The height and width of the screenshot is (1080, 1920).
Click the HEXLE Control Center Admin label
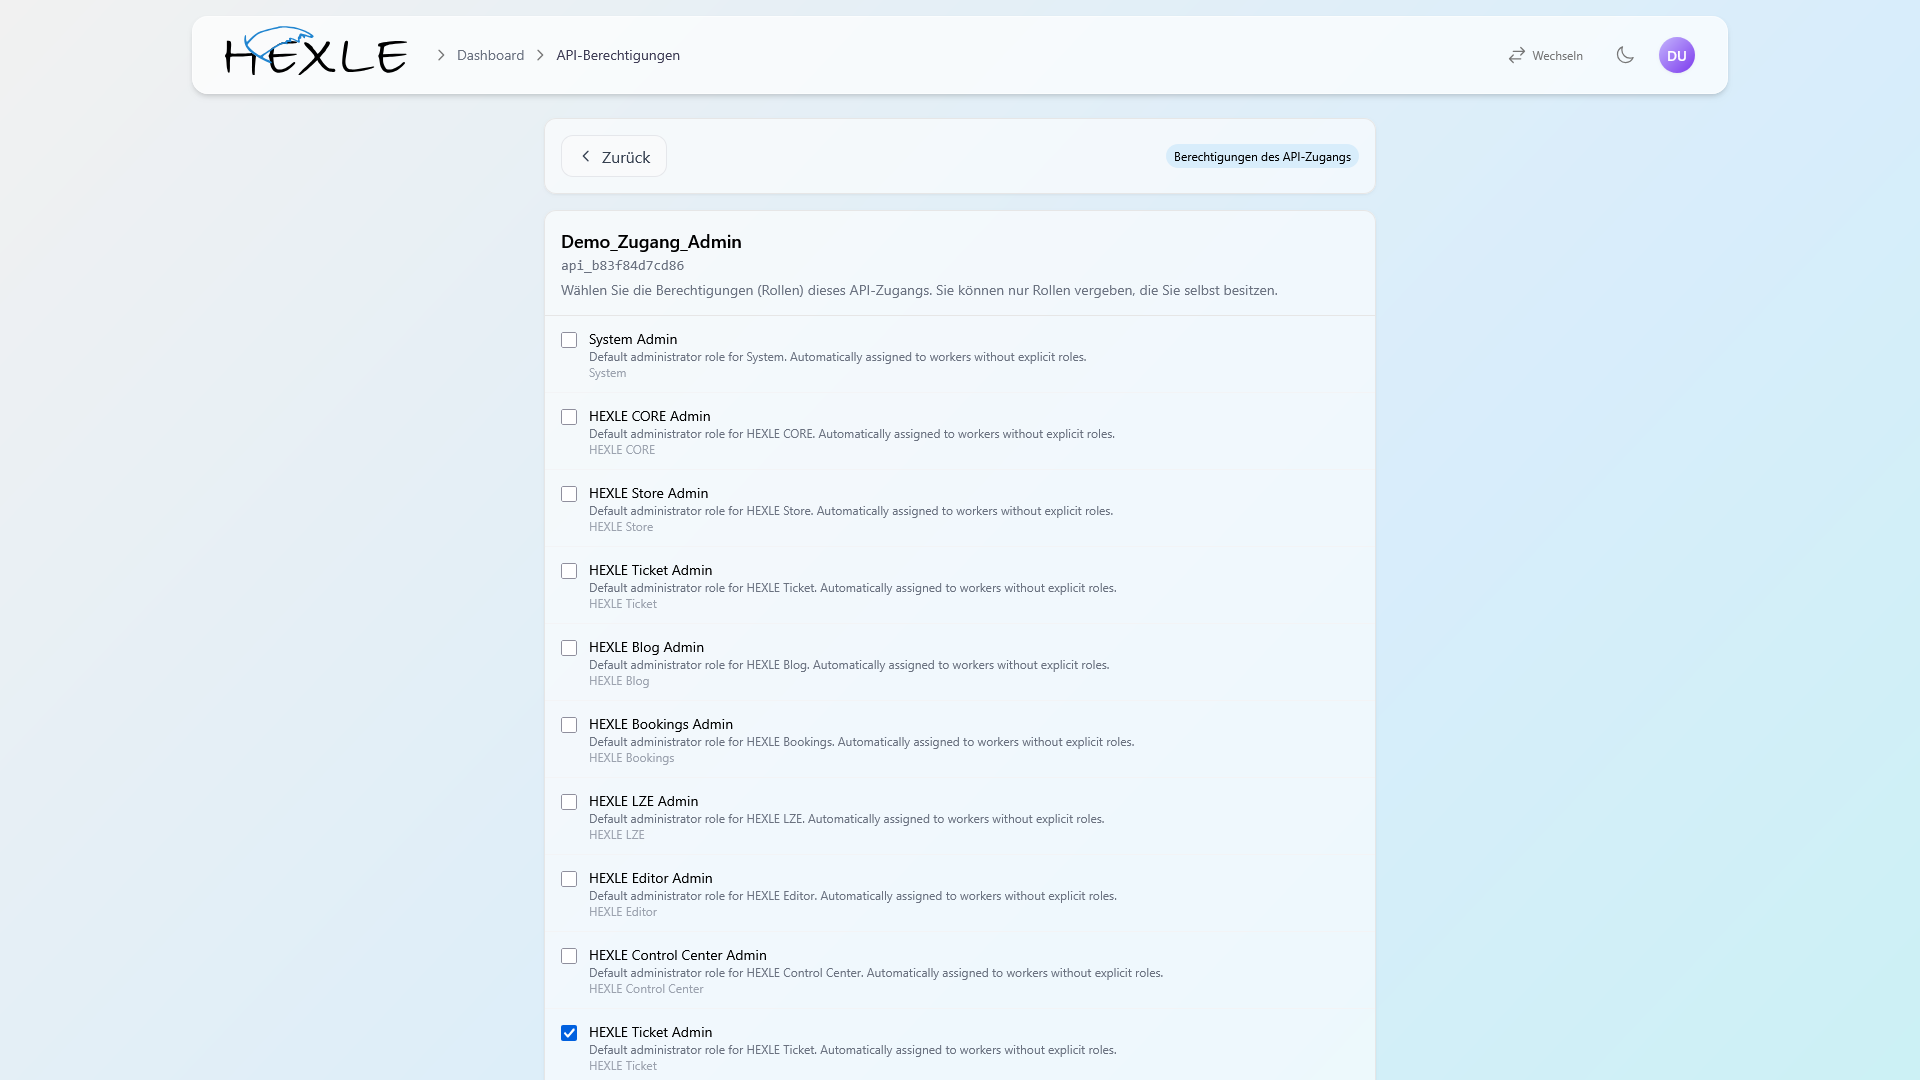pos(678,955)
